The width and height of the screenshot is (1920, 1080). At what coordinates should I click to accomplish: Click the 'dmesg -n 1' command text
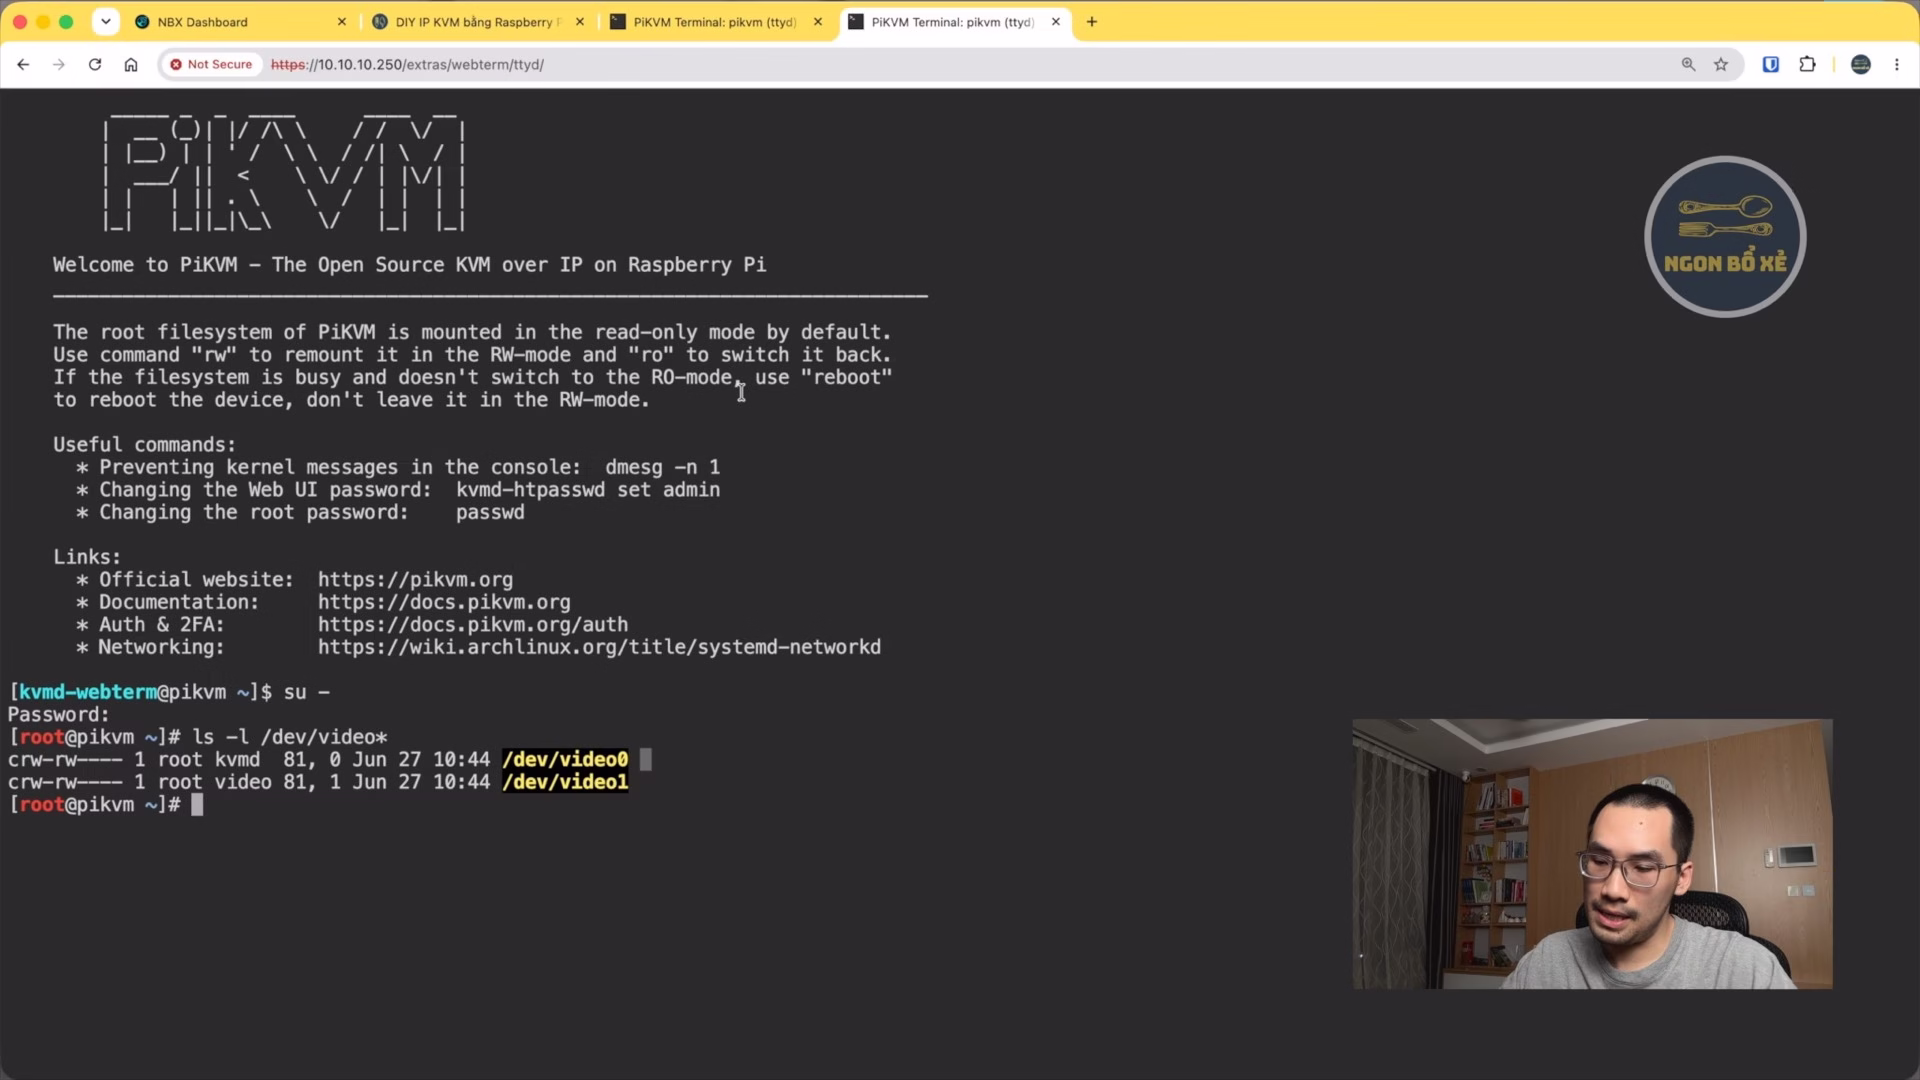pyautogui.click(x=662, y=467)
